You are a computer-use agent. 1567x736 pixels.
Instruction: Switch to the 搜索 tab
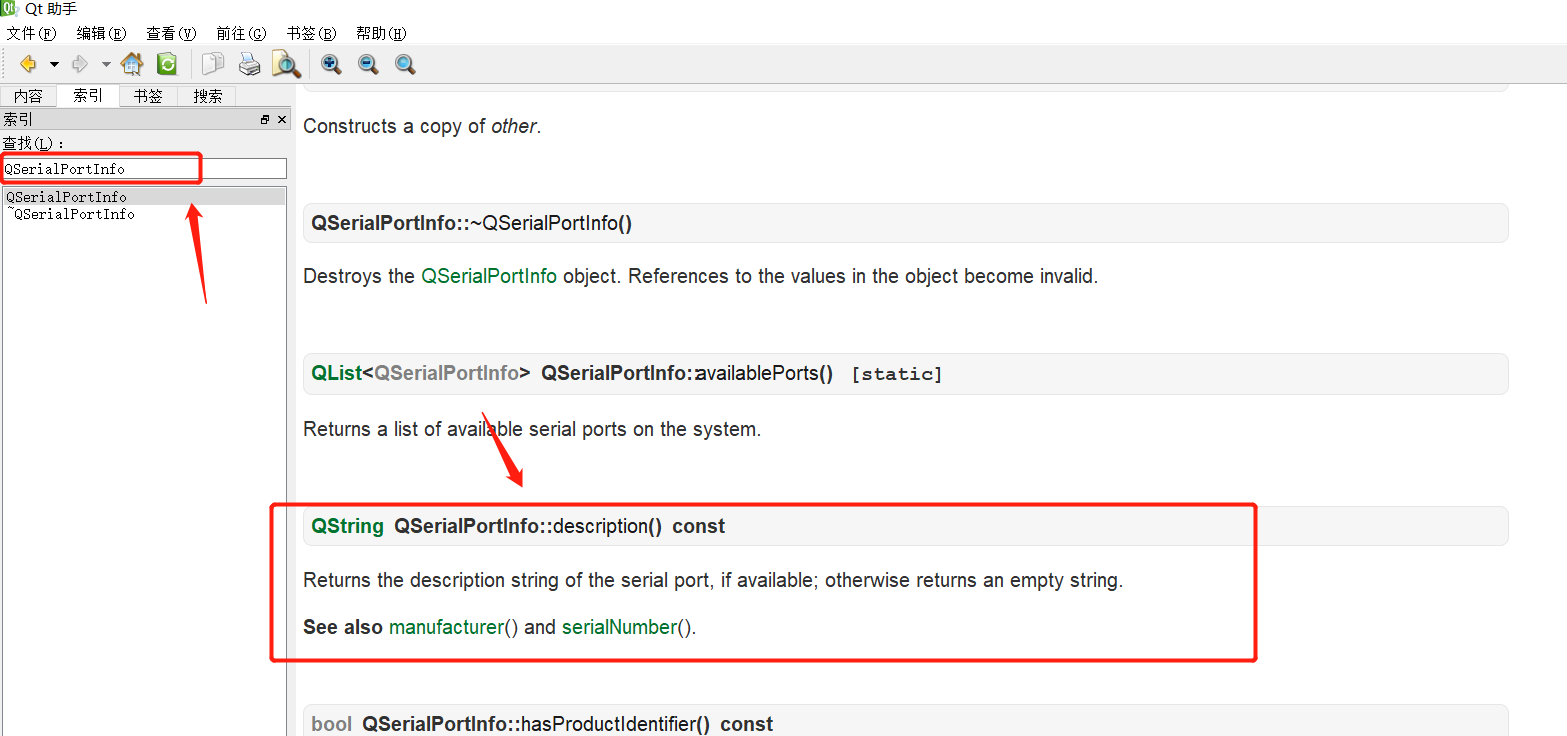tap(208, 96)
